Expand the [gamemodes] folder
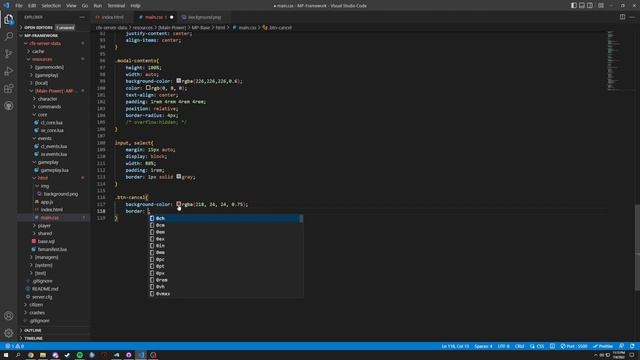640x360 pixels. click(x=49, y=67)
